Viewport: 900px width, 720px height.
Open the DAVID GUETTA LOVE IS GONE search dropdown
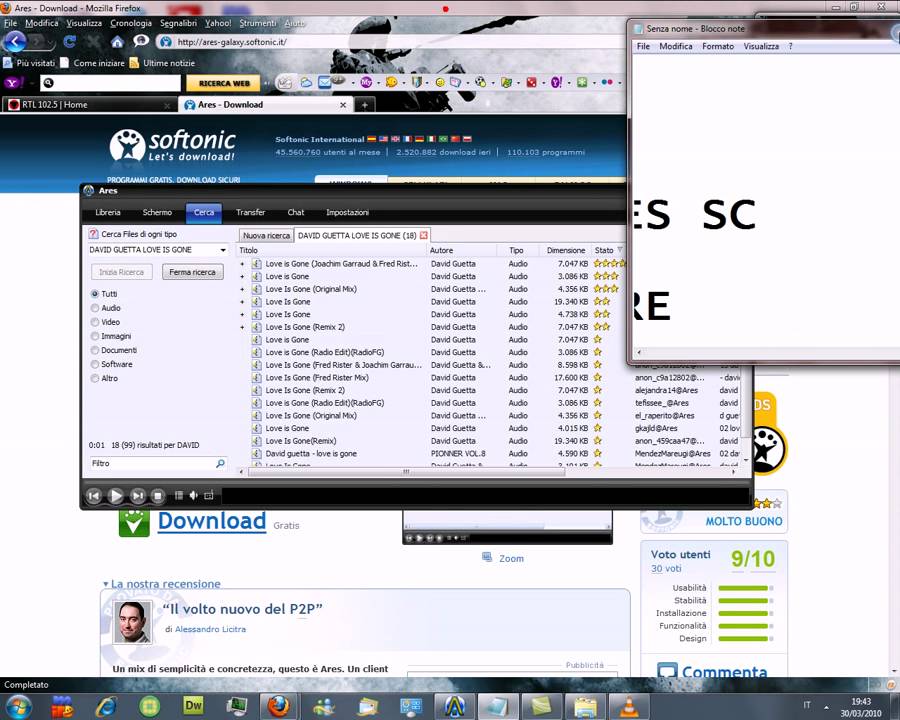tap(223, 250)
